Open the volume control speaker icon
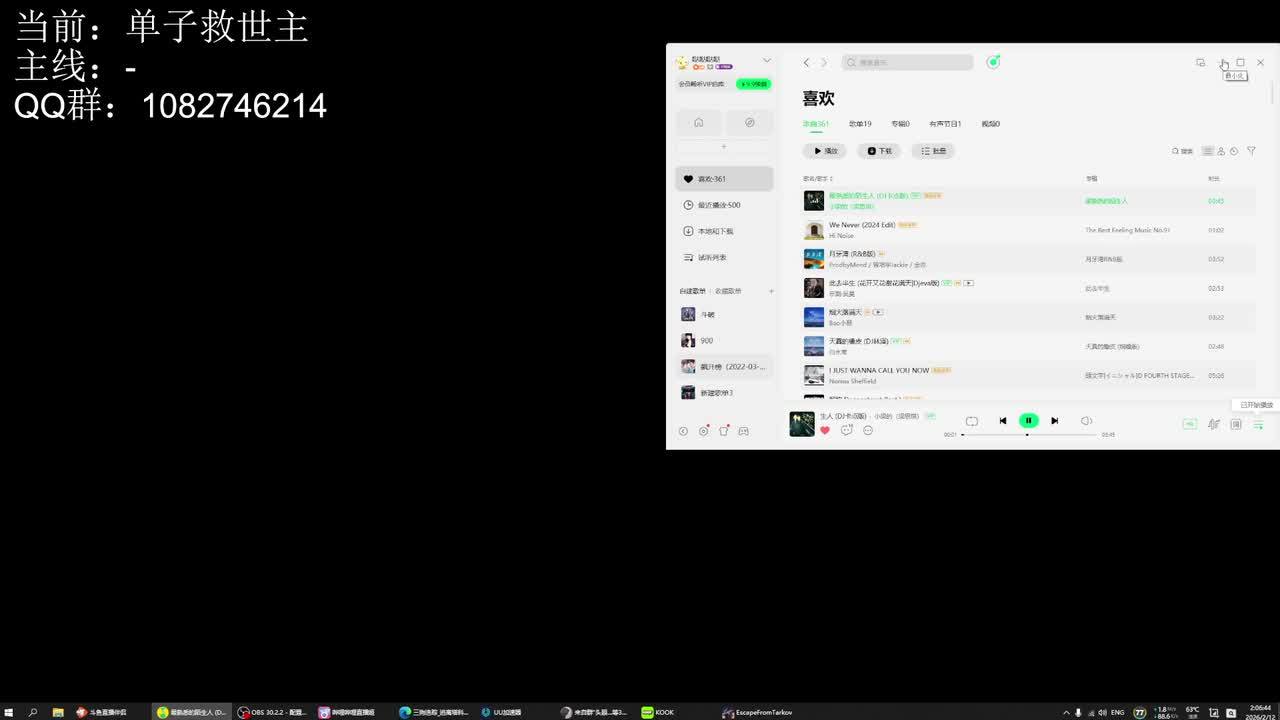1280x720 pixels. click(x=1086, y=421)
